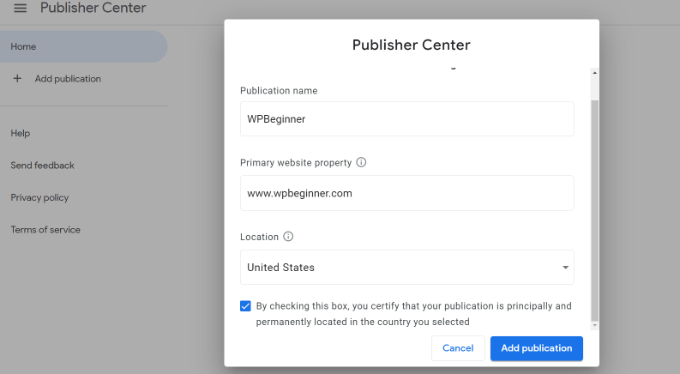The image size is (680, 374).
Task: Click the Publisher Center page title in header
Action: (x=93, y=8)
